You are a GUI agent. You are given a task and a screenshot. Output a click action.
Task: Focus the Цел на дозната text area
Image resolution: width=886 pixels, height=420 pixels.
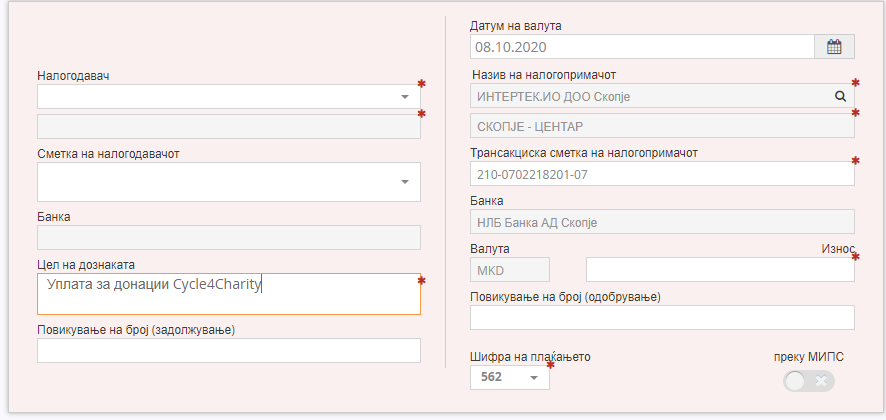coord(229,294)
